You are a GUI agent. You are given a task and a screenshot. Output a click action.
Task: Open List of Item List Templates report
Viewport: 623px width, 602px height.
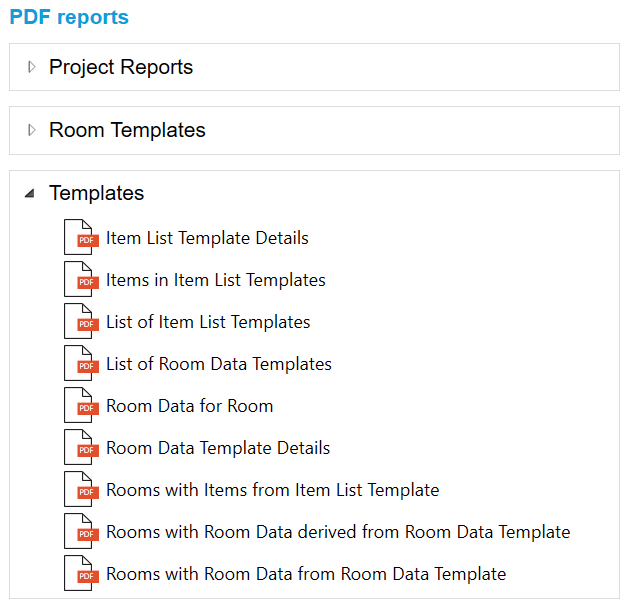pos(208,322)
